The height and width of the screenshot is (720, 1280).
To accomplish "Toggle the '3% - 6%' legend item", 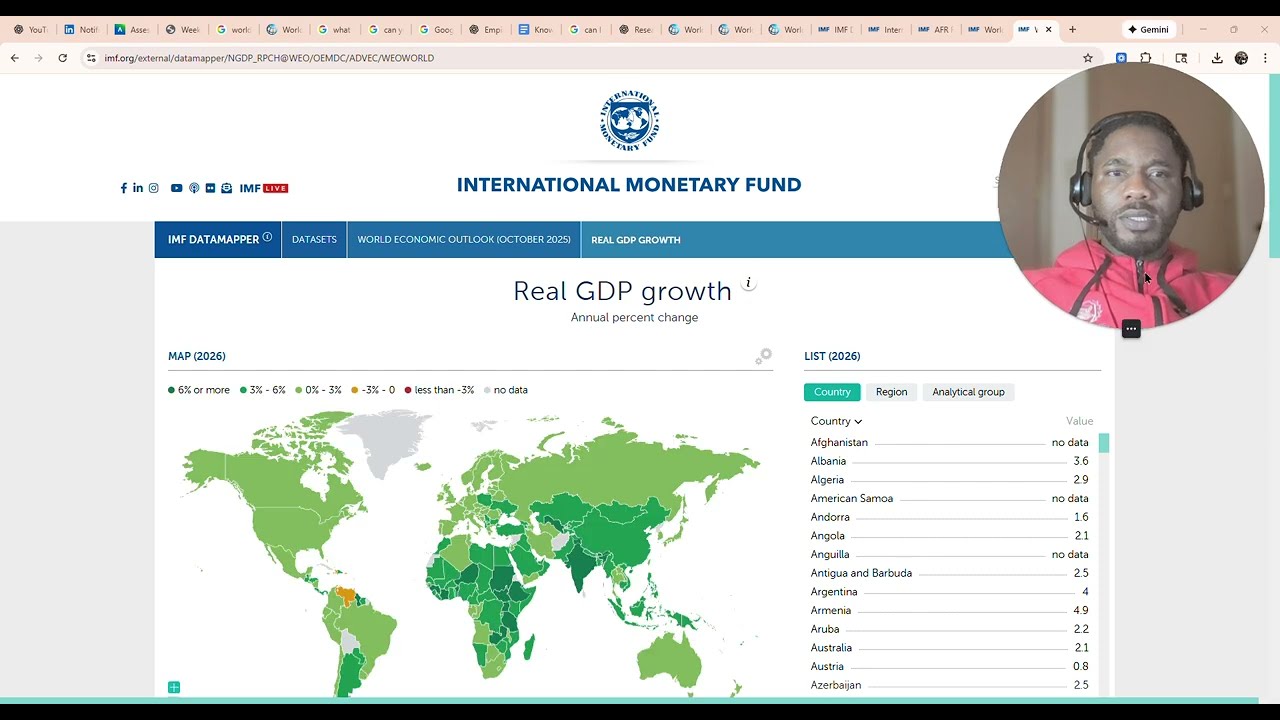I will 263,390.
